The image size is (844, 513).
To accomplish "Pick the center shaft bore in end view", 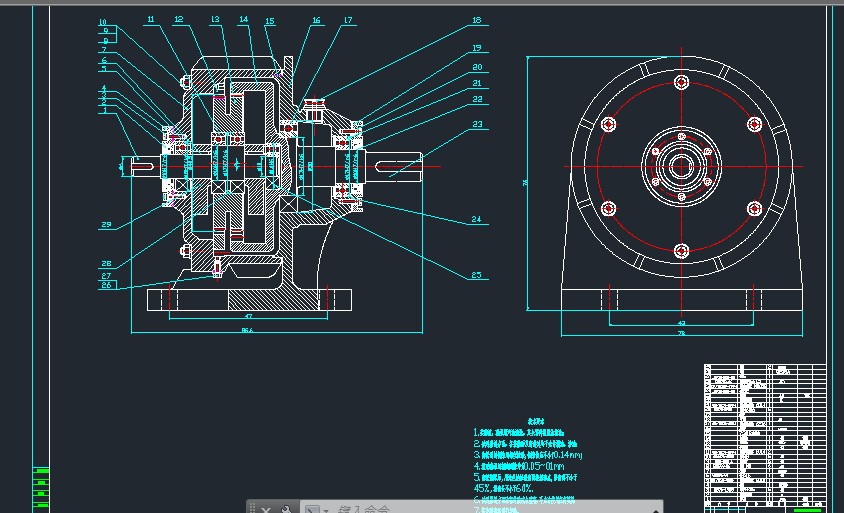I will 681,166.
